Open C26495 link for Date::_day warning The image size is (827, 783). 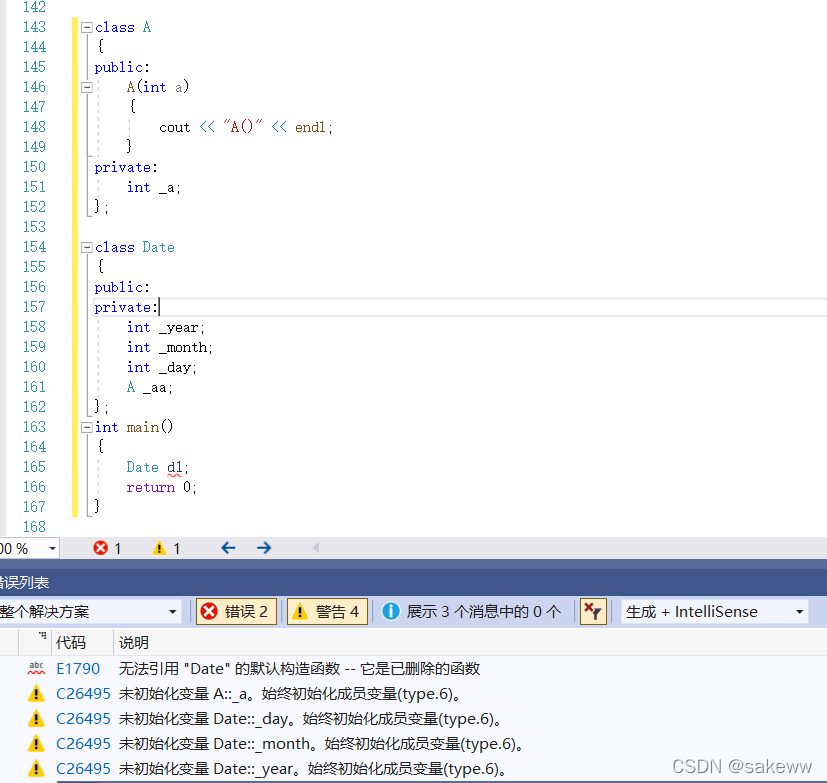click(83, 719)
